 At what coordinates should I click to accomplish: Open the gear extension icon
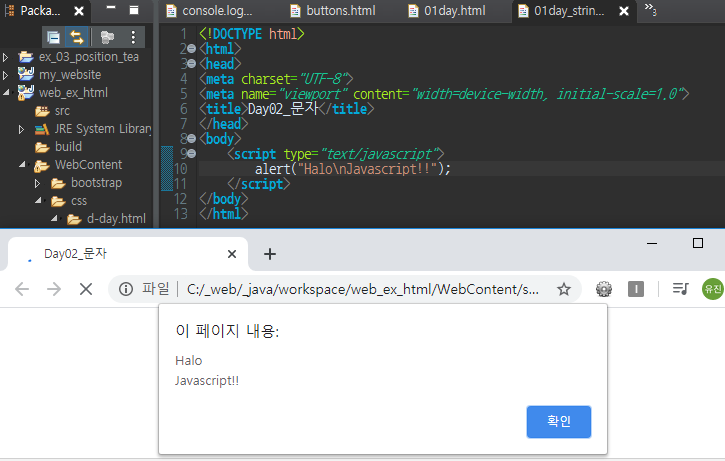[x=603, y=289]
